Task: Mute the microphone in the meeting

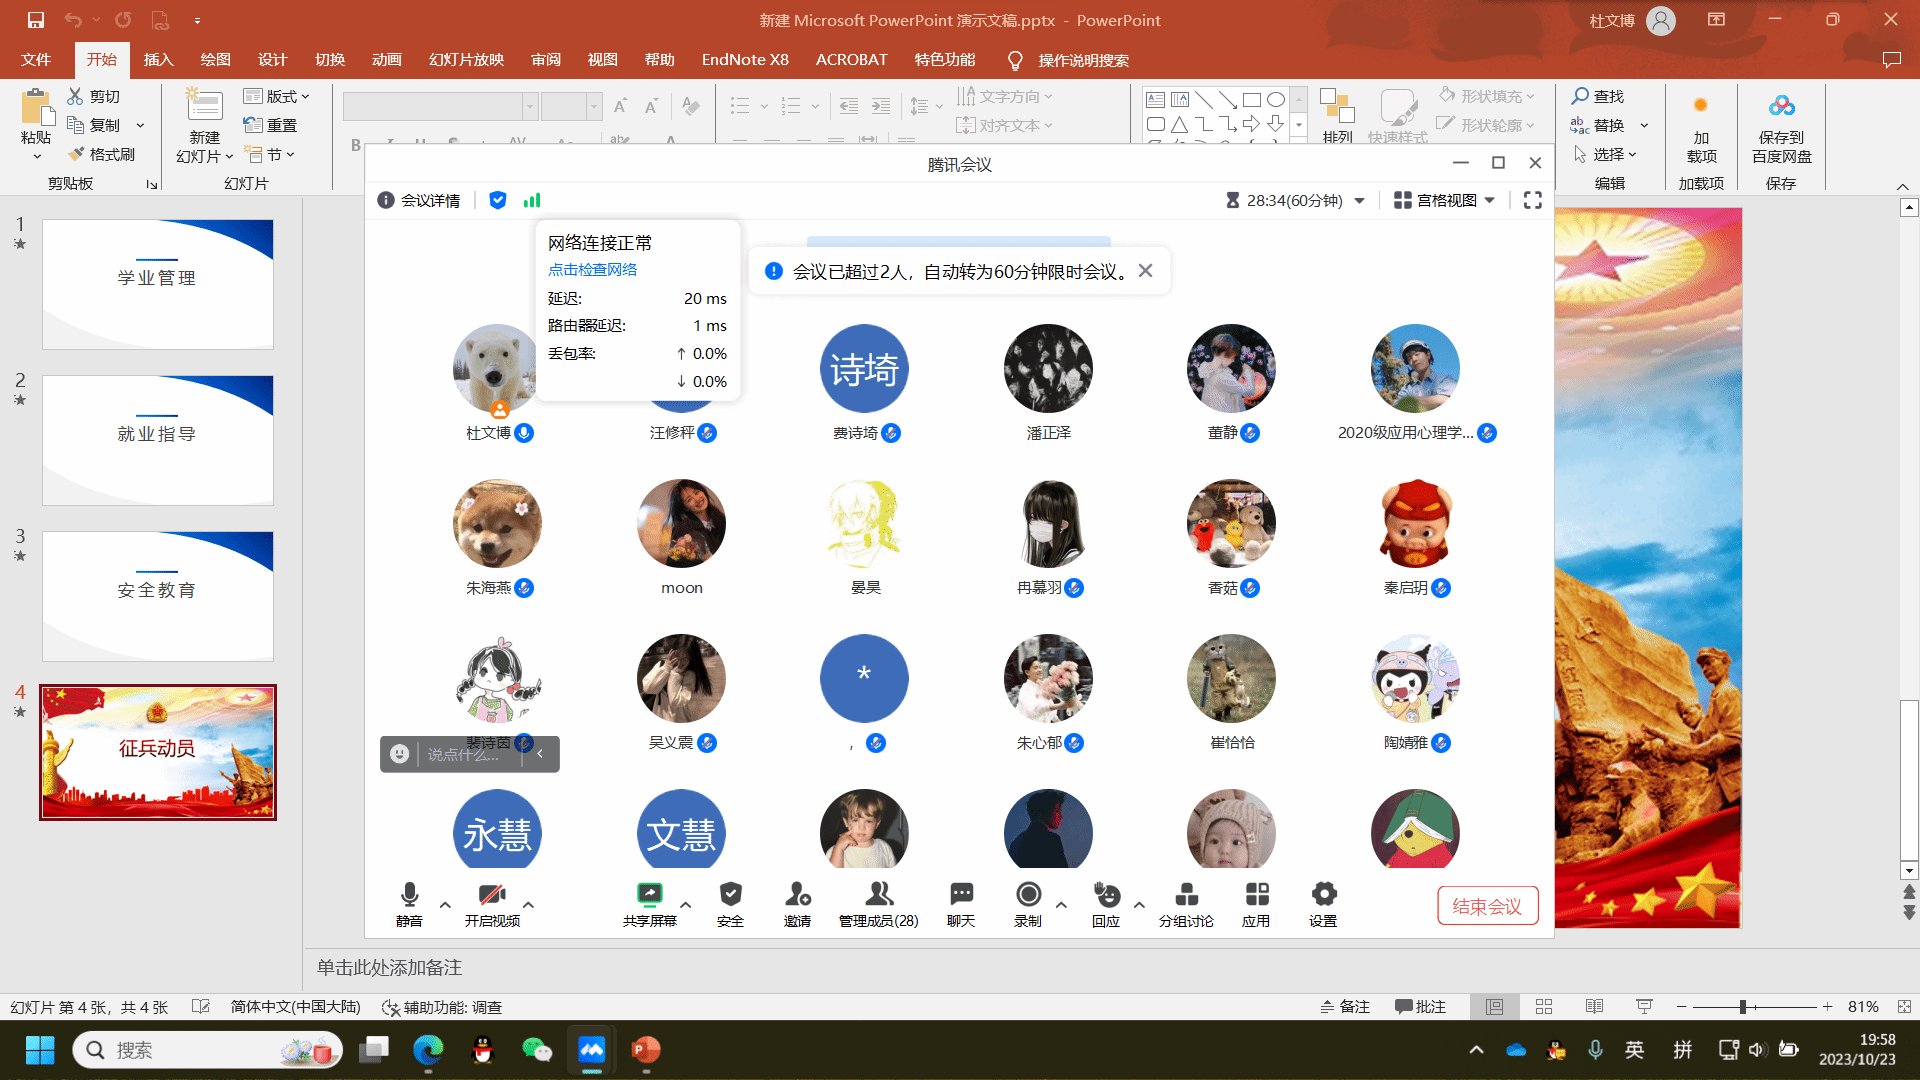Action: (409, 895)
